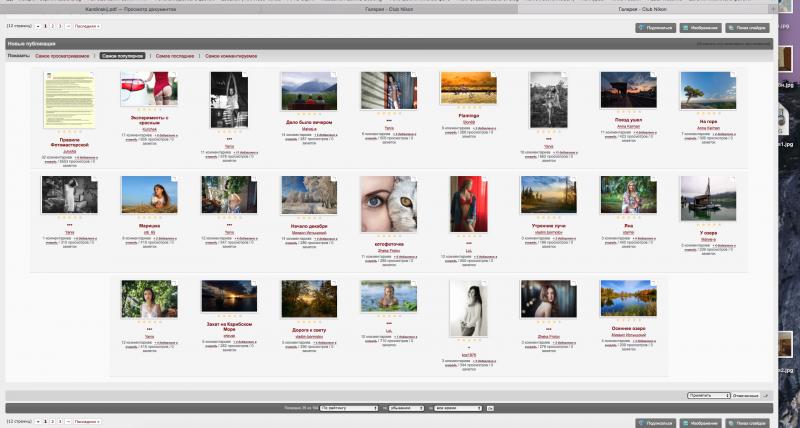Tick checkbox on Дело было вечером thumbnail
This screenshot has width=800, height=428.
pyautogui.click(x=334, y=74)
